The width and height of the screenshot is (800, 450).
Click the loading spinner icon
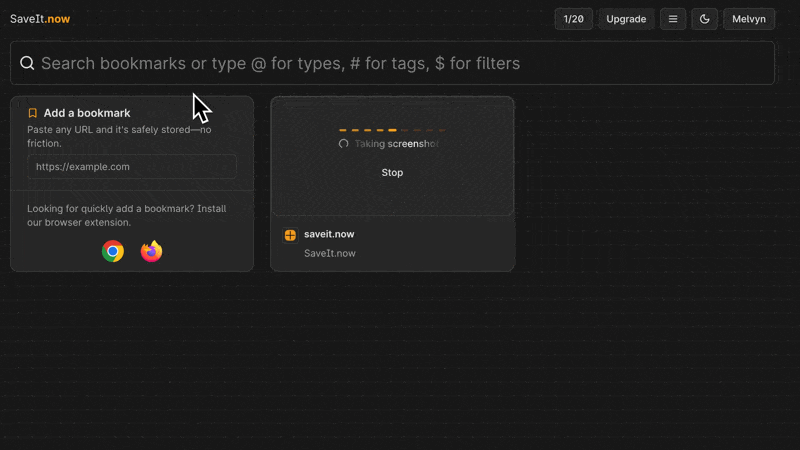(x=343, y=144)
